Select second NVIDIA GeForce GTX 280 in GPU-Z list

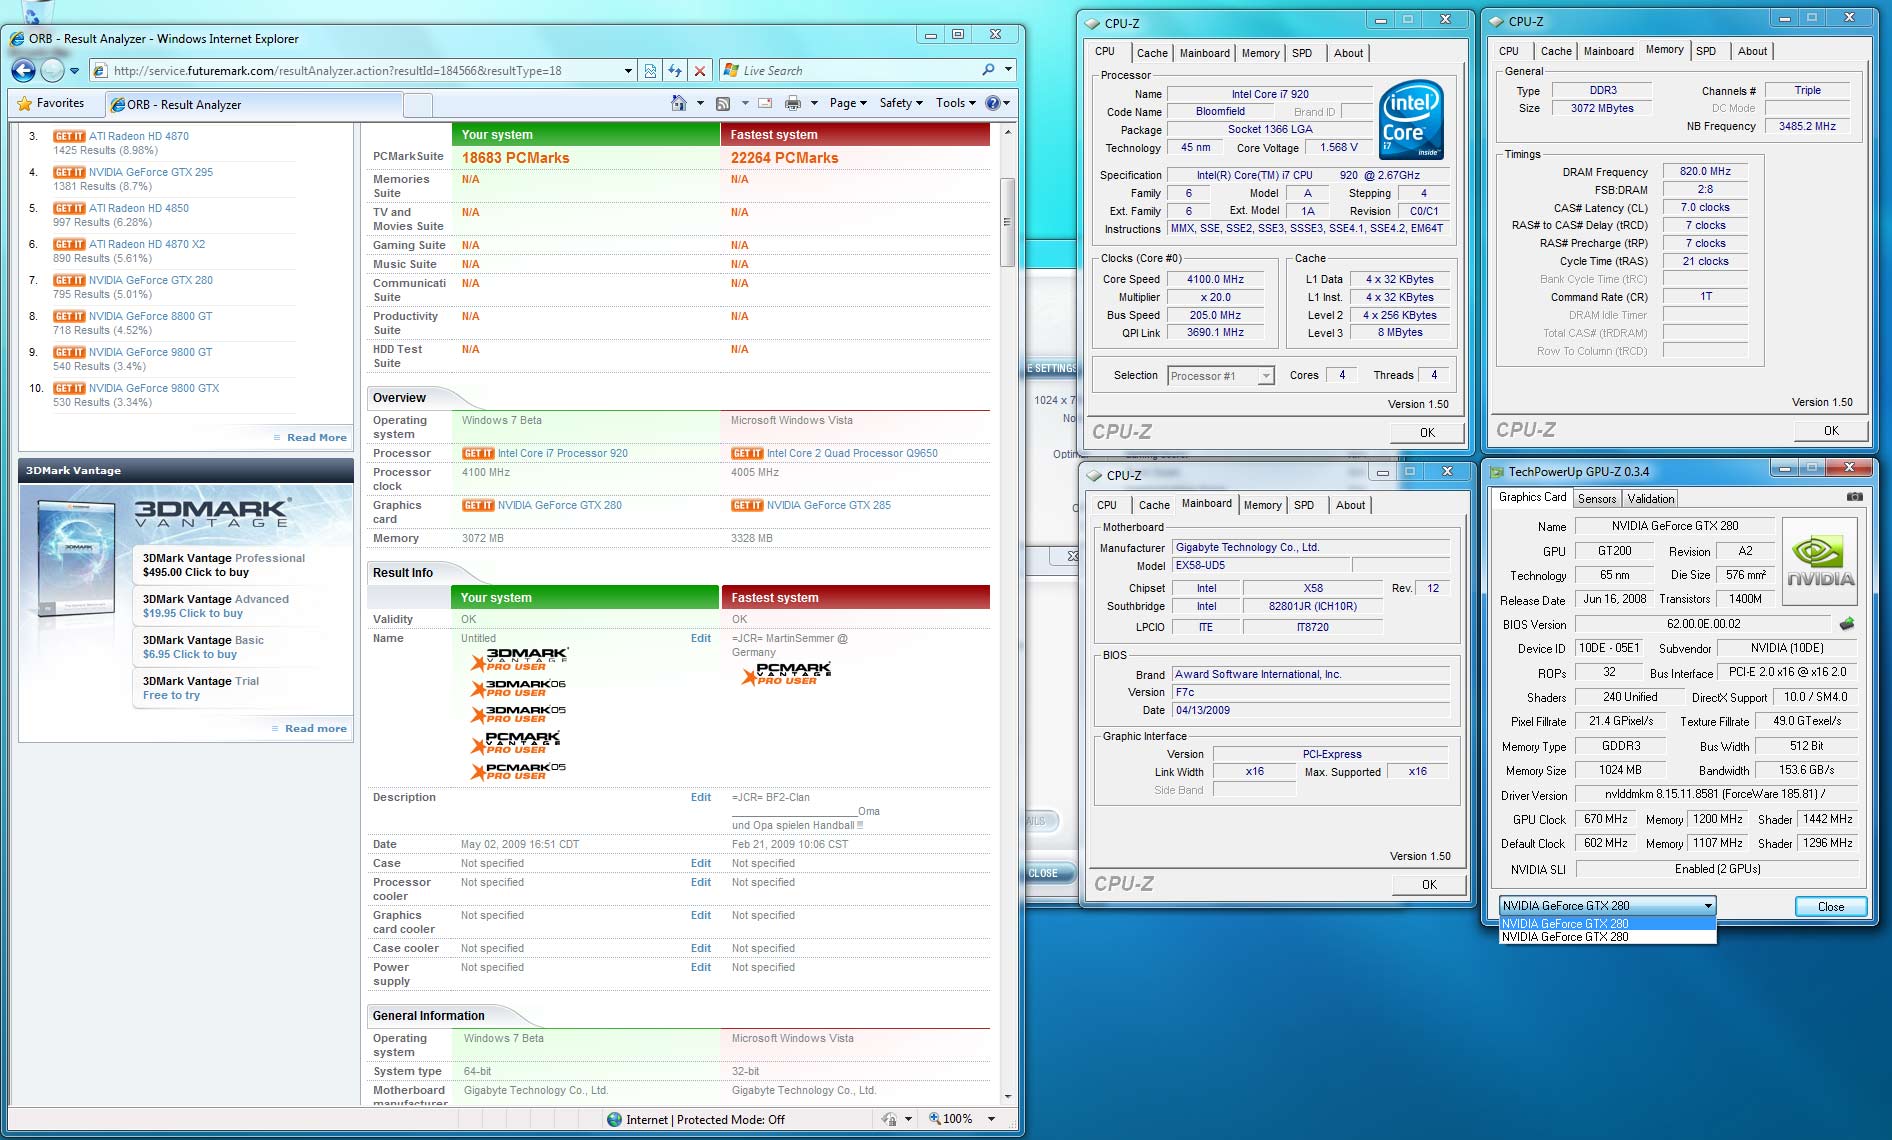[x=1607, y=937]
